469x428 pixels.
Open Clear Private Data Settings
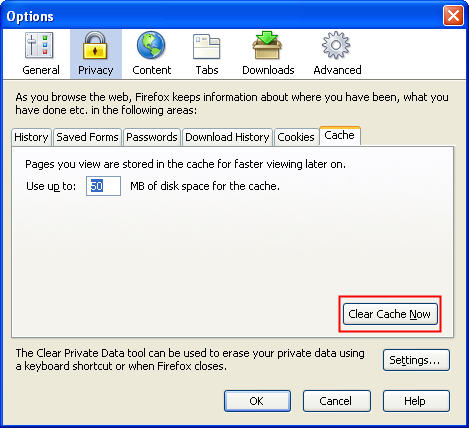tap(416, 360)
